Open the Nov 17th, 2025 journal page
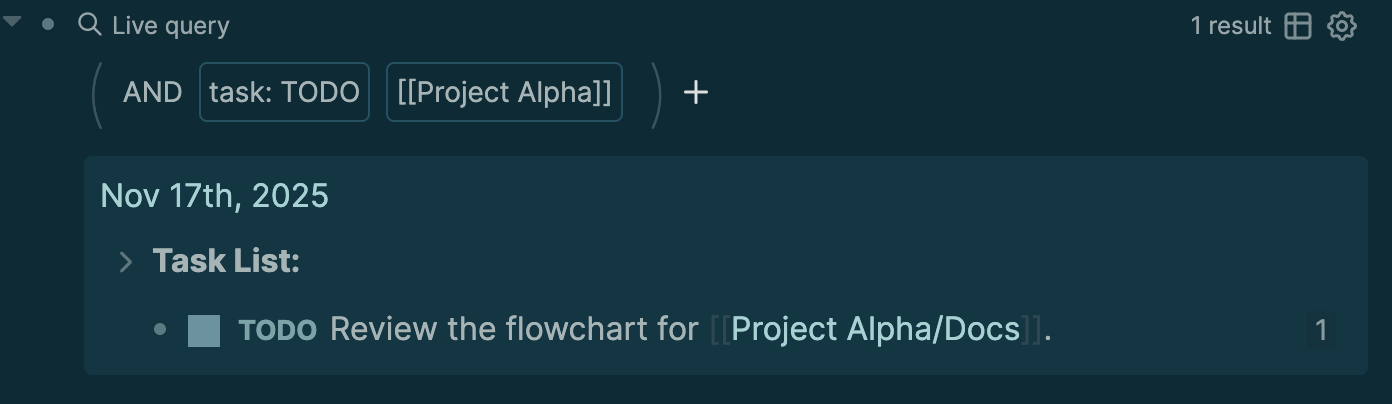 (x=214, y=196)
